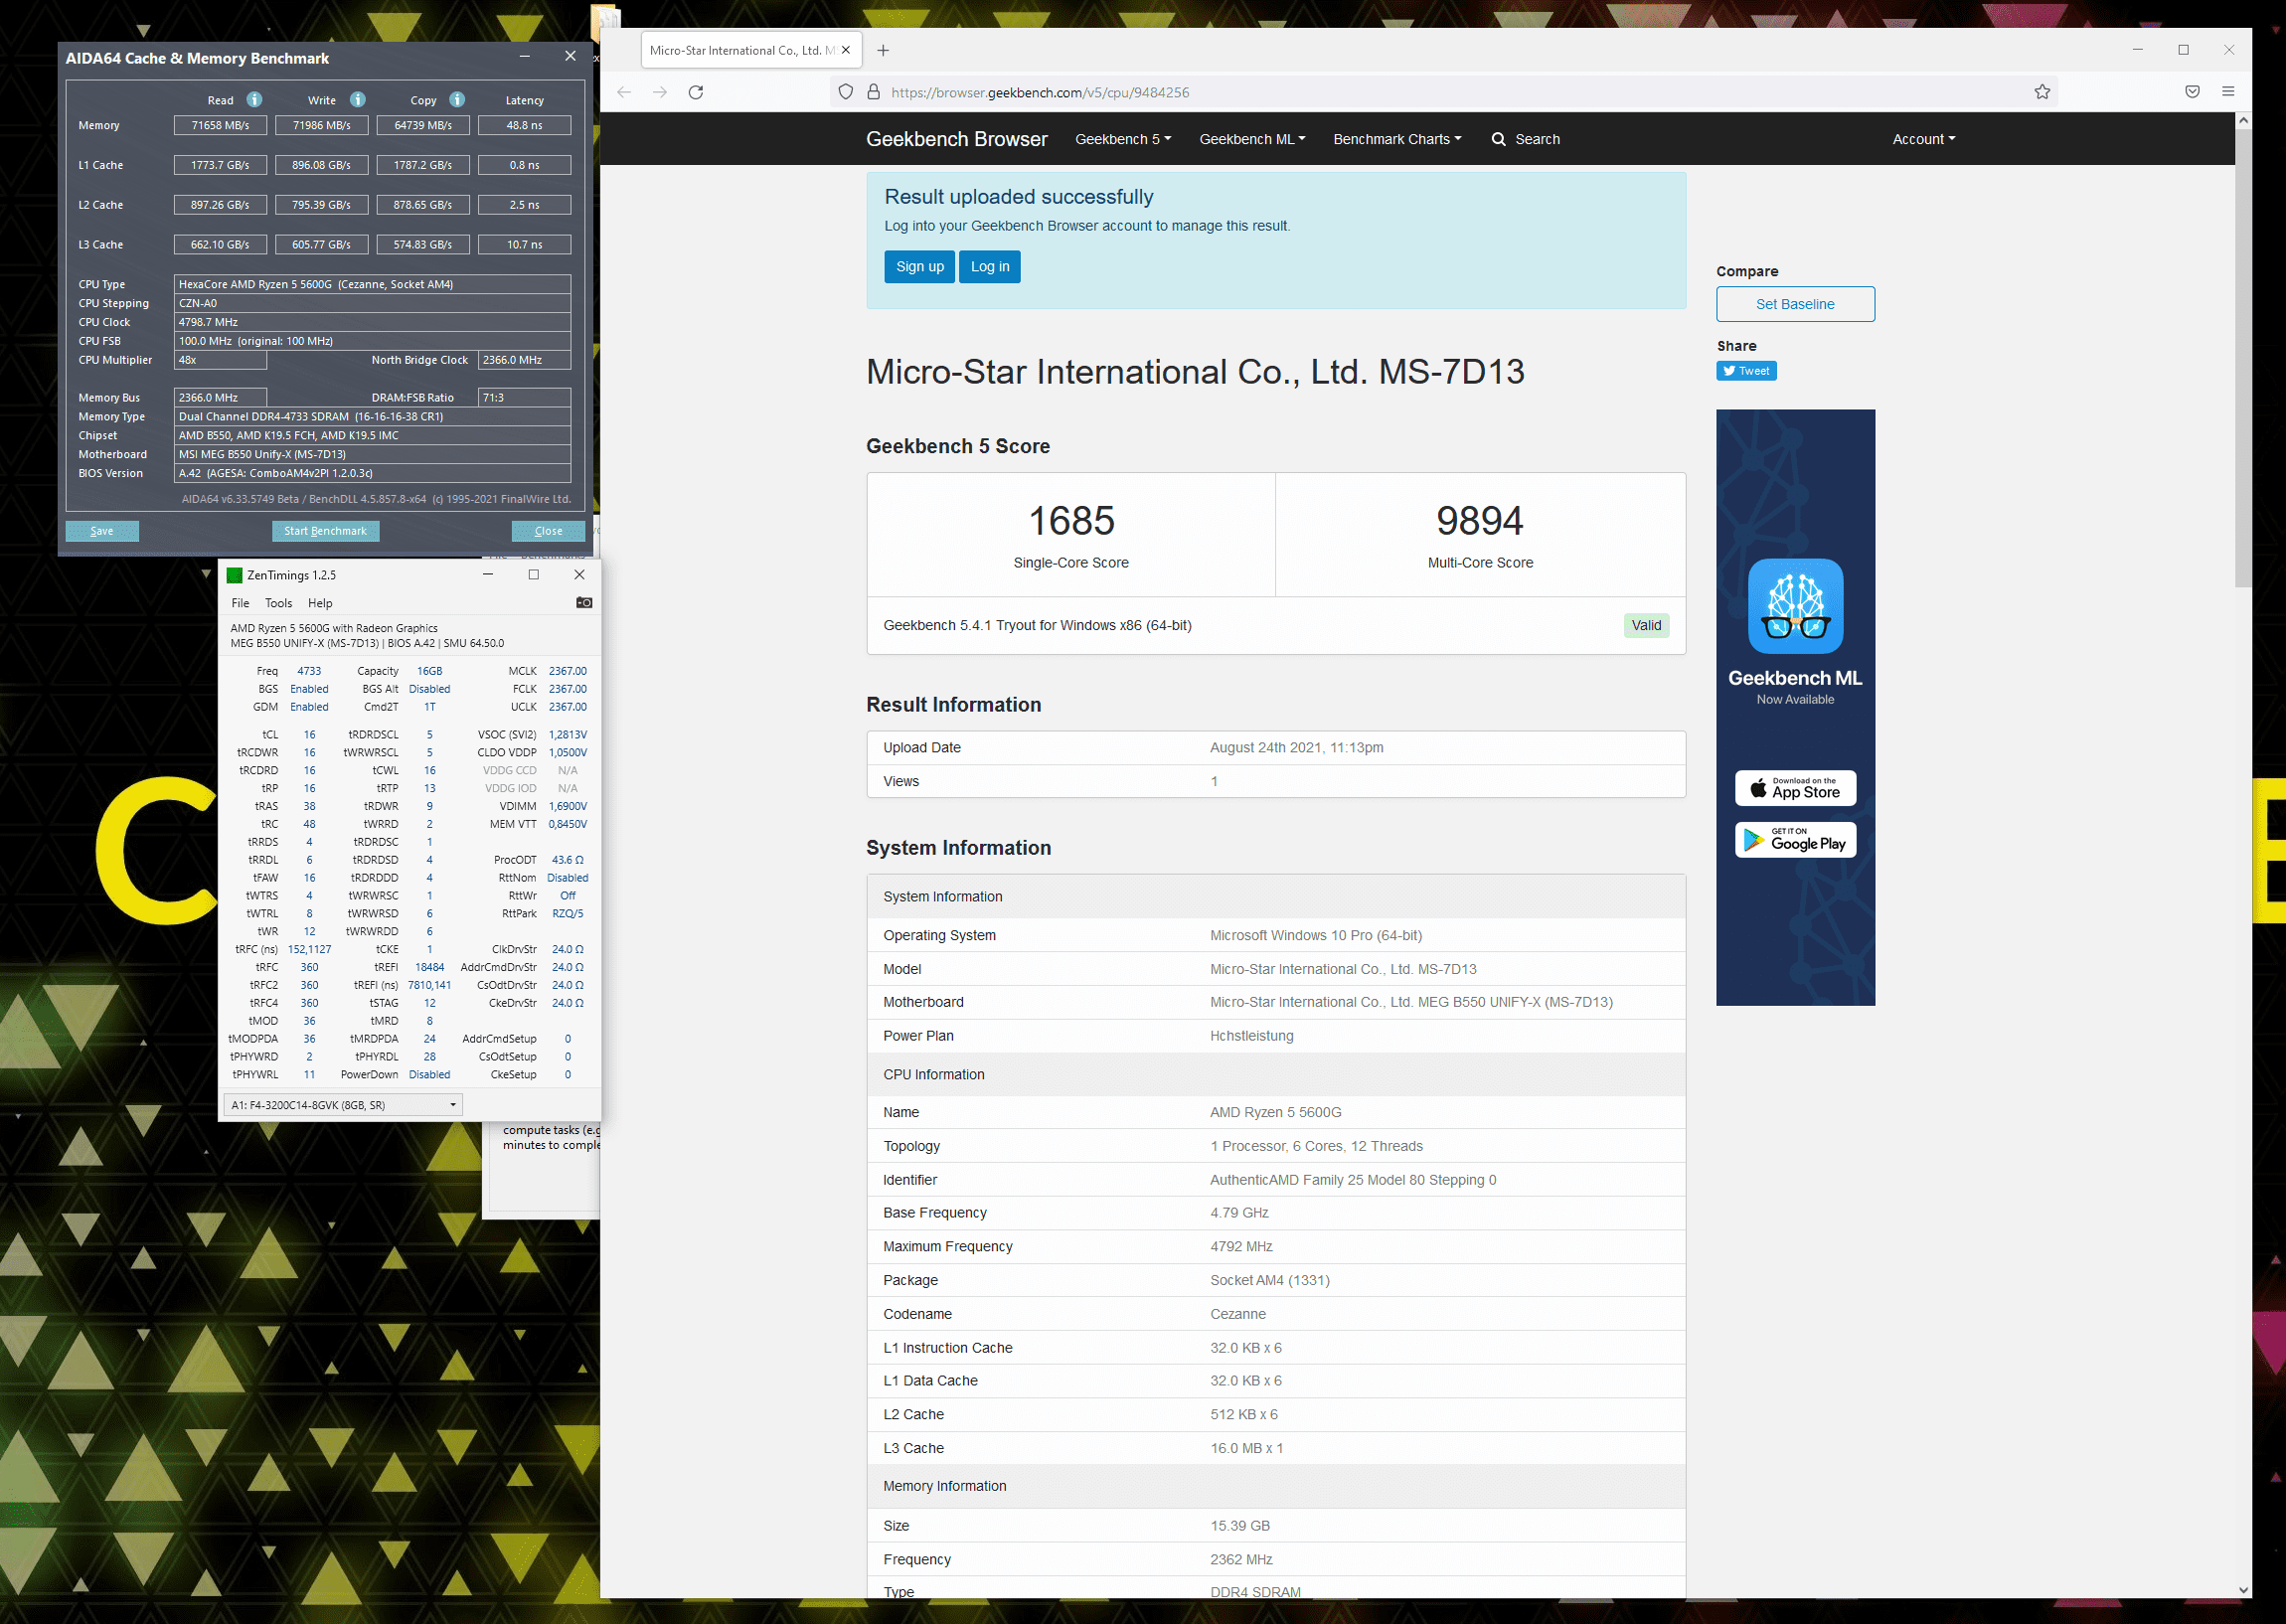2286x1624 pixels.
Task: Click the Memory Read 71658 MB/s field
Action: (220, 125)
